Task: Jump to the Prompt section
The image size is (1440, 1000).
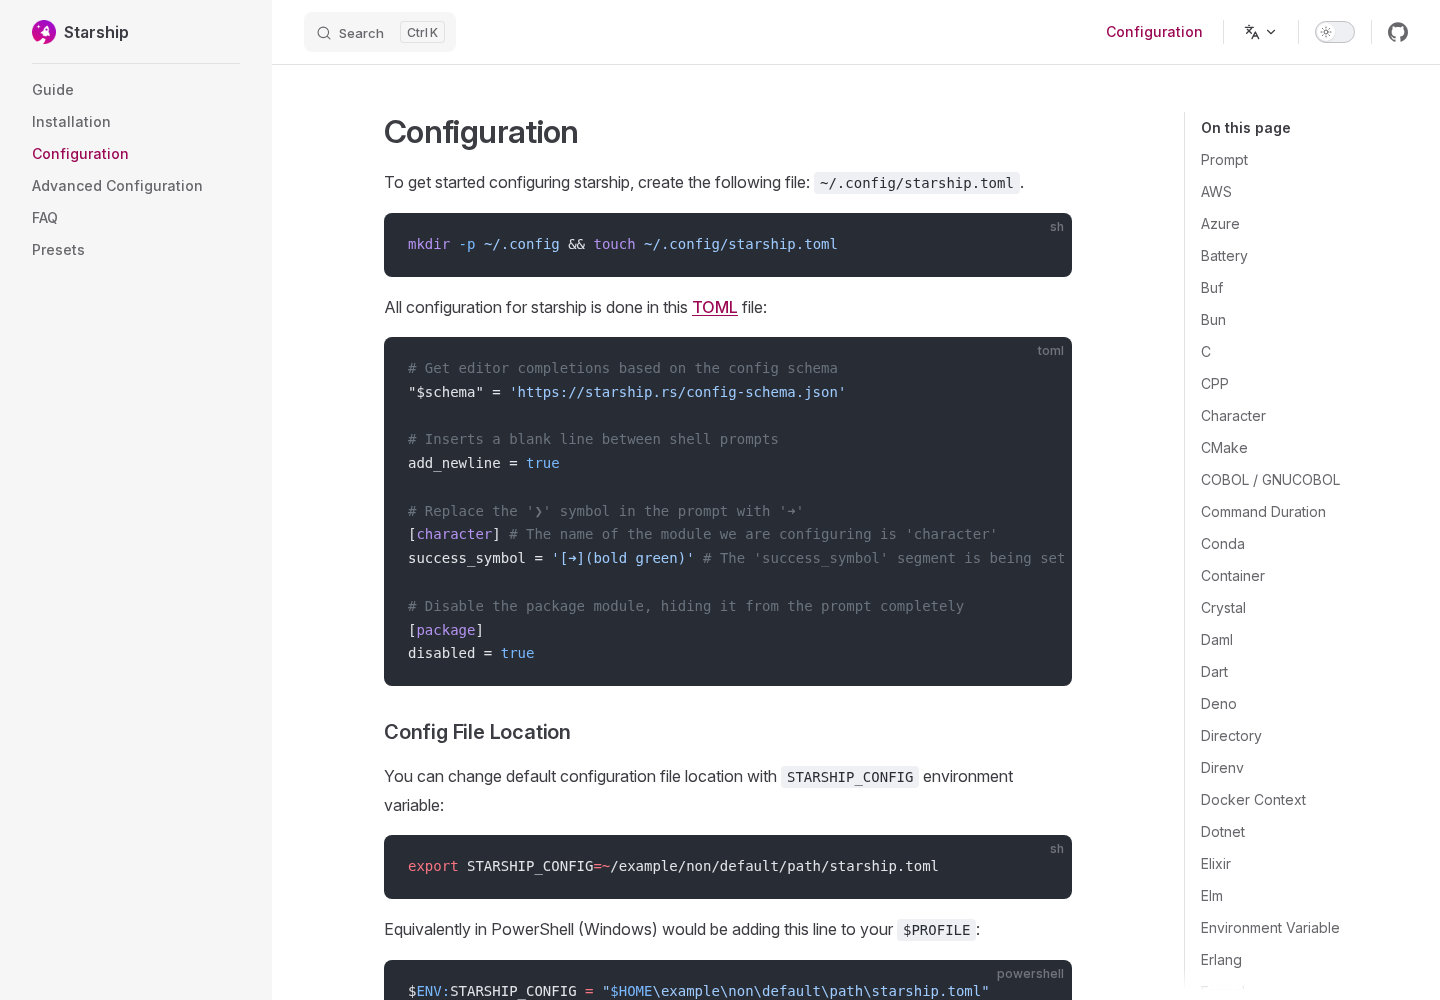Action: pyautogui.click(x=1224, y=160)
